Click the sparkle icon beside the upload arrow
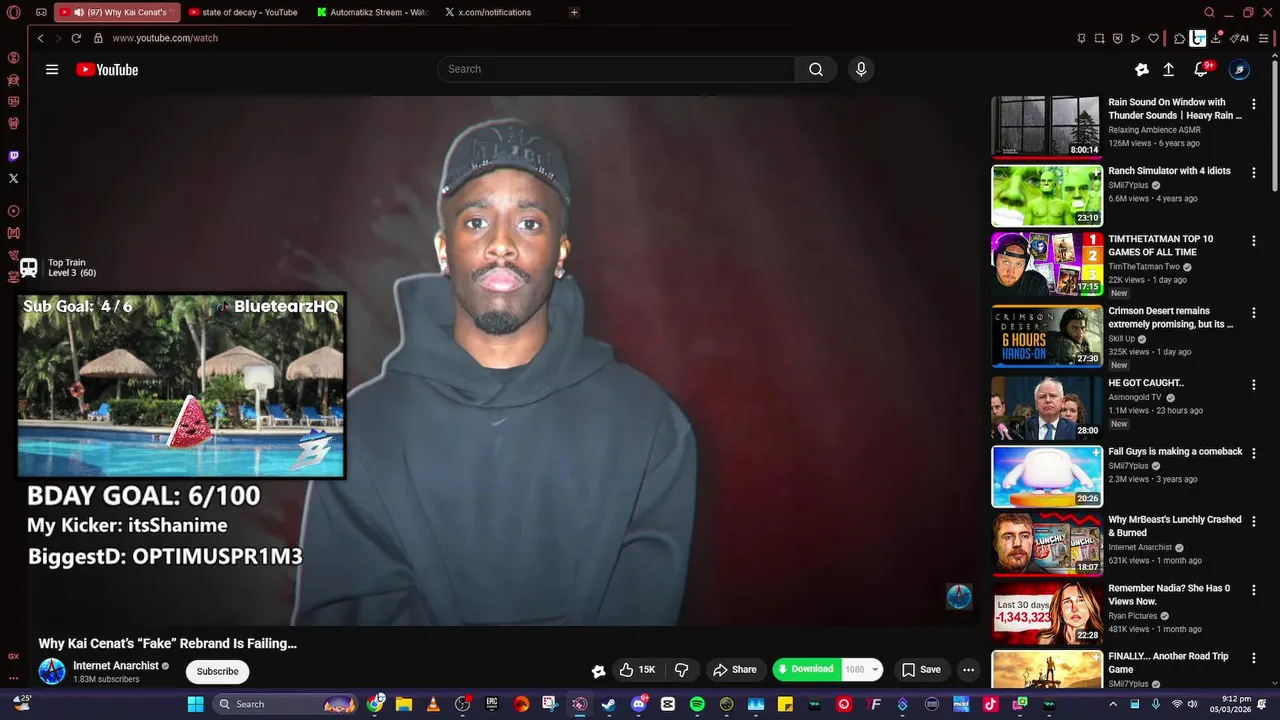The image size is (1280, 720). (x=1141, y=69)
